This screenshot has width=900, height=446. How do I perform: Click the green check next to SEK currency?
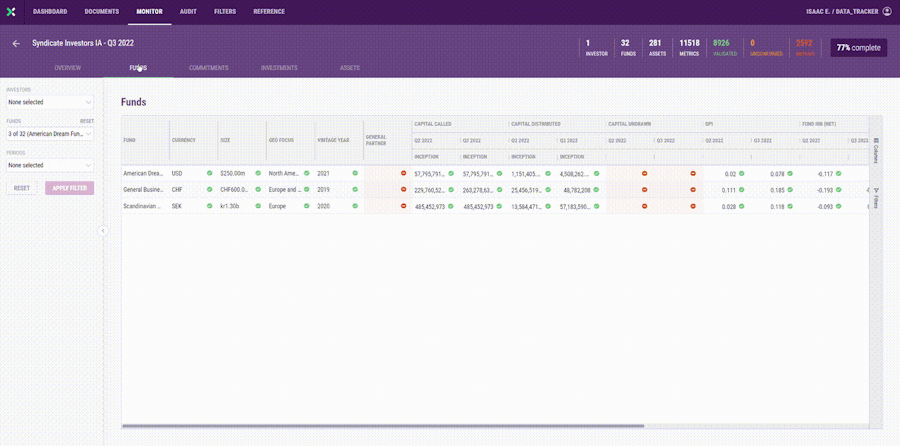point(210,206)
